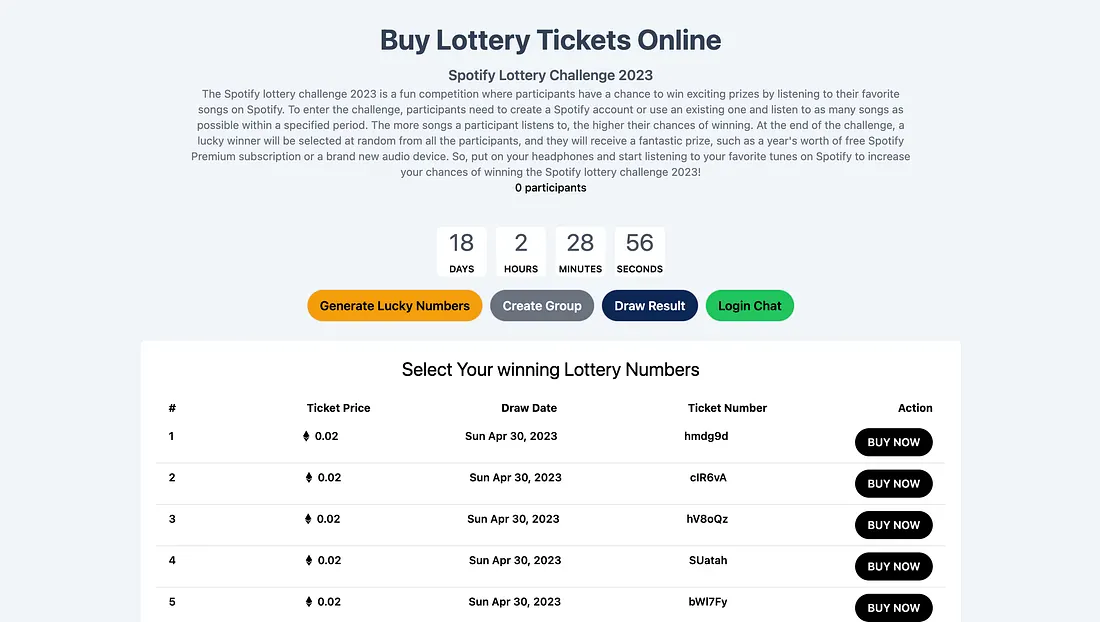
Task: Click the Draw Date column header
Action: click(529, 408)
